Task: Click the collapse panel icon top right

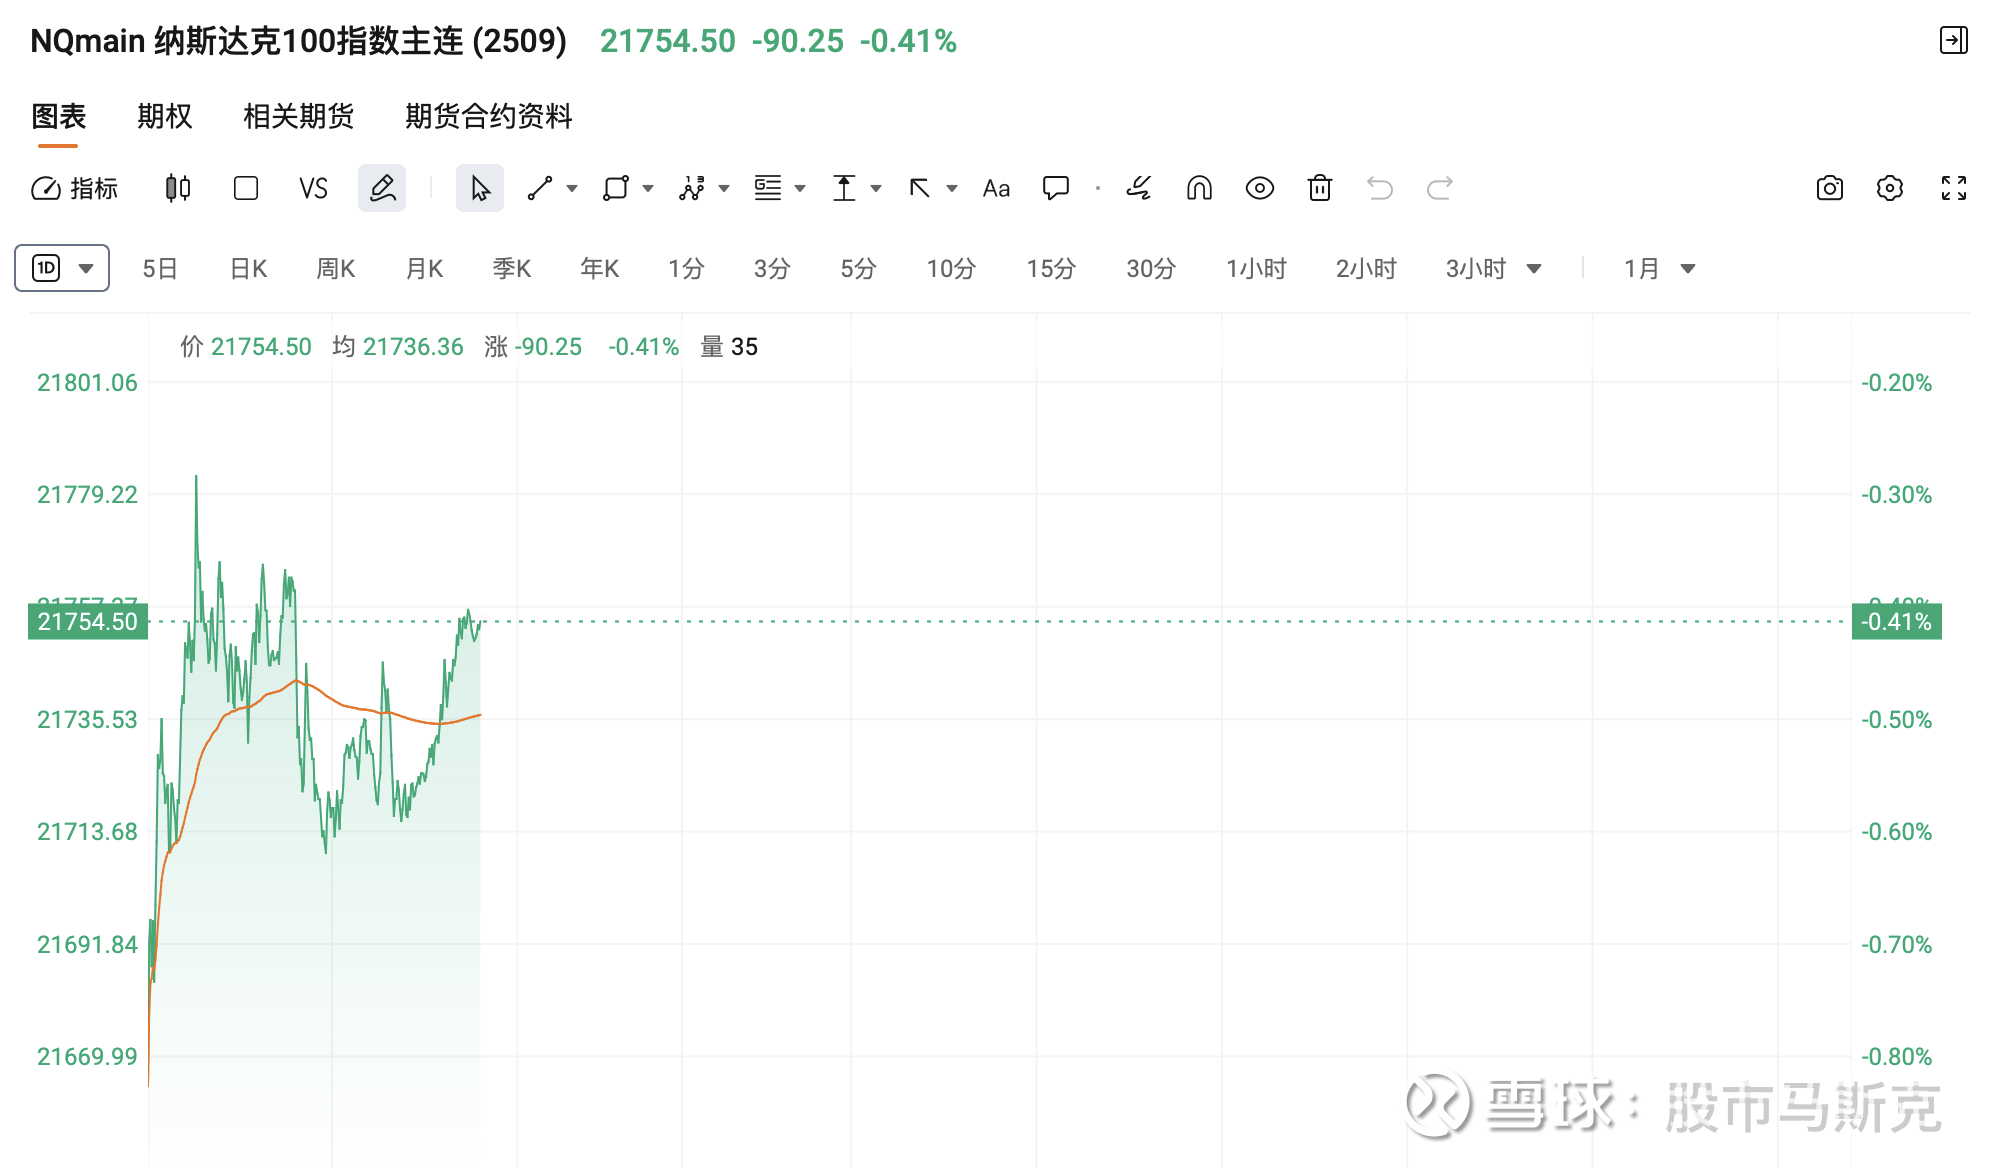Action: (x=1953, y=40)
